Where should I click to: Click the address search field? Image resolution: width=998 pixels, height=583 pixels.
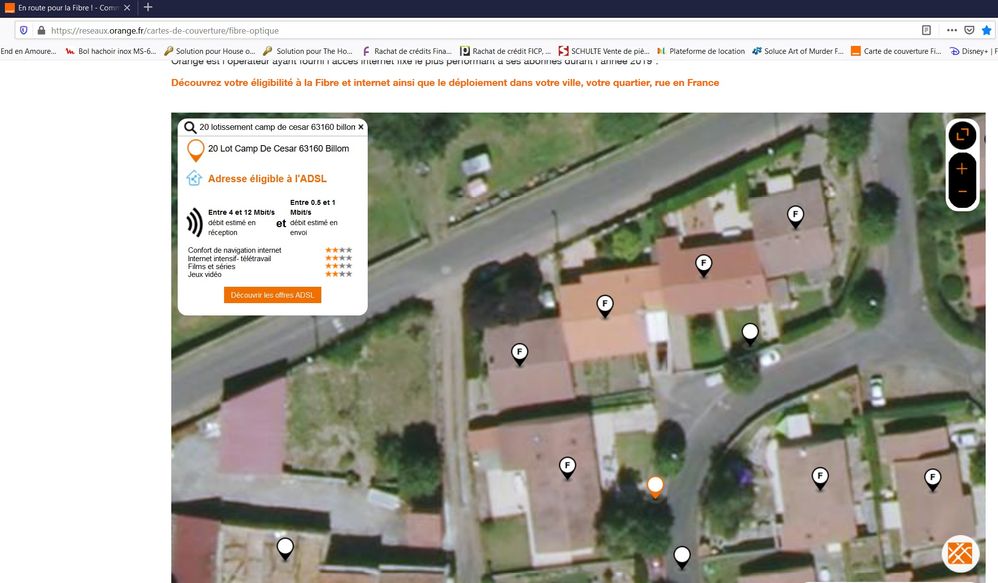coord(277,127)
